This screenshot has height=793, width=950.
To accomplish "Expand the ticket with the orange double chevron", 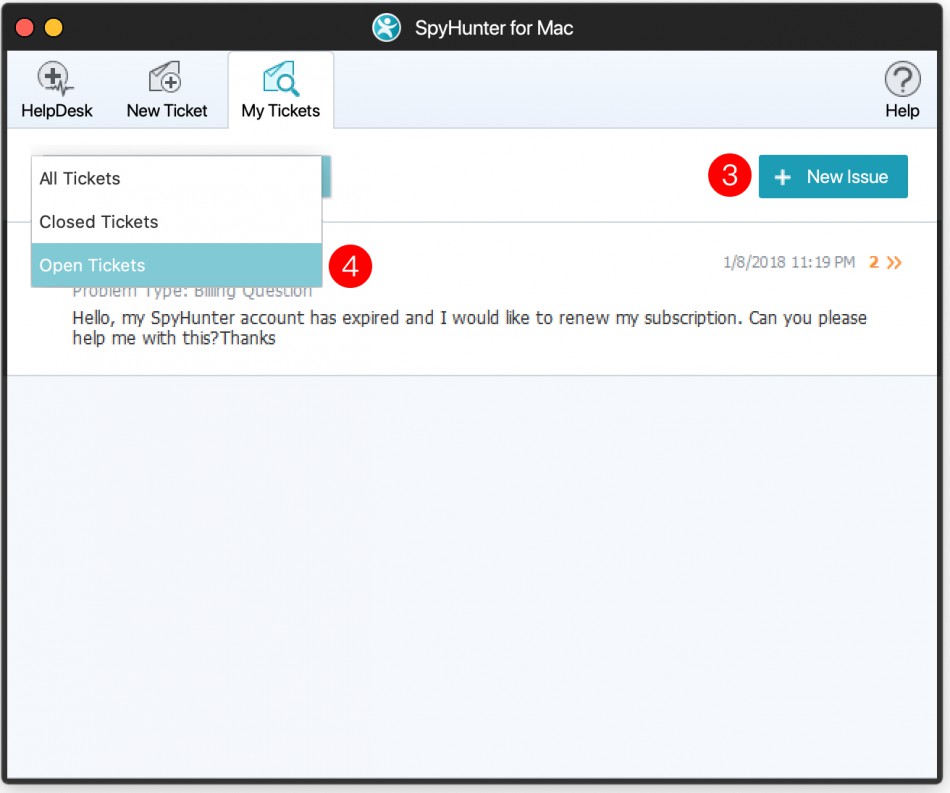I will (894, 263).
